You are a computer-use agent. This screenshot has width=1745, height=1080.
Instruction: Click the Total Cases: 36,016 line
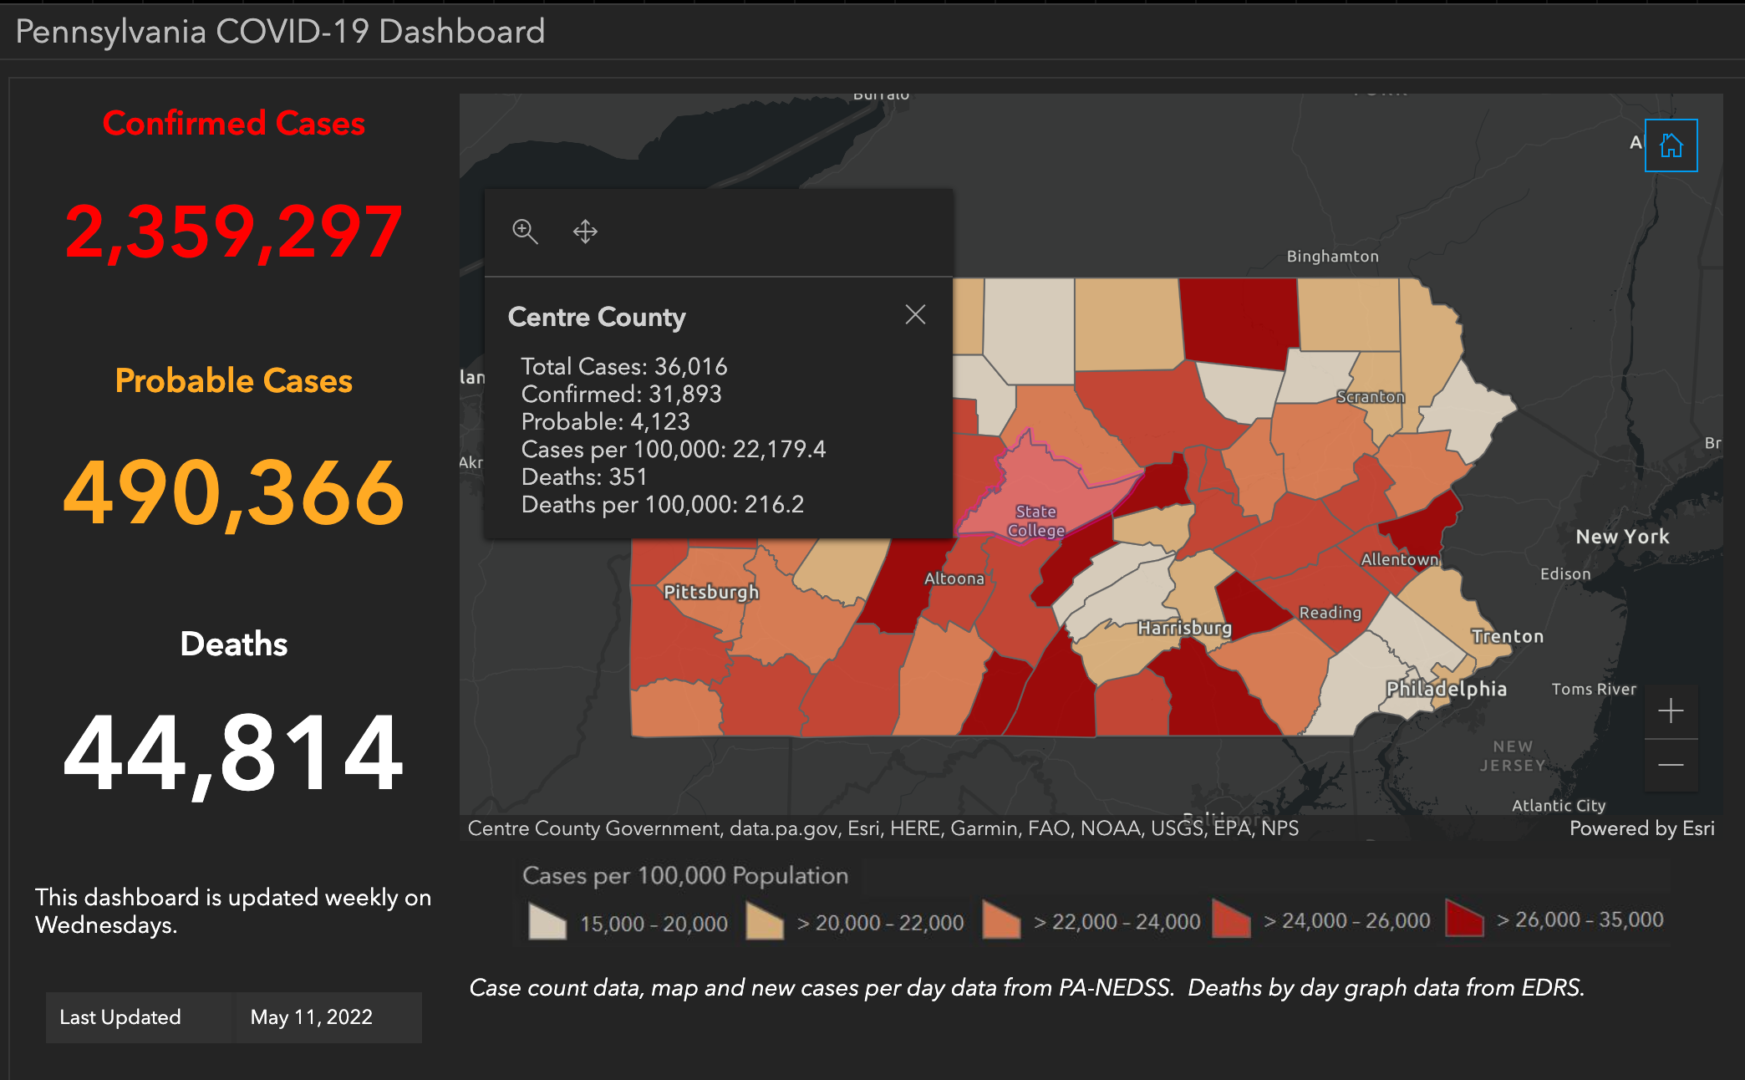click(624, 367)
